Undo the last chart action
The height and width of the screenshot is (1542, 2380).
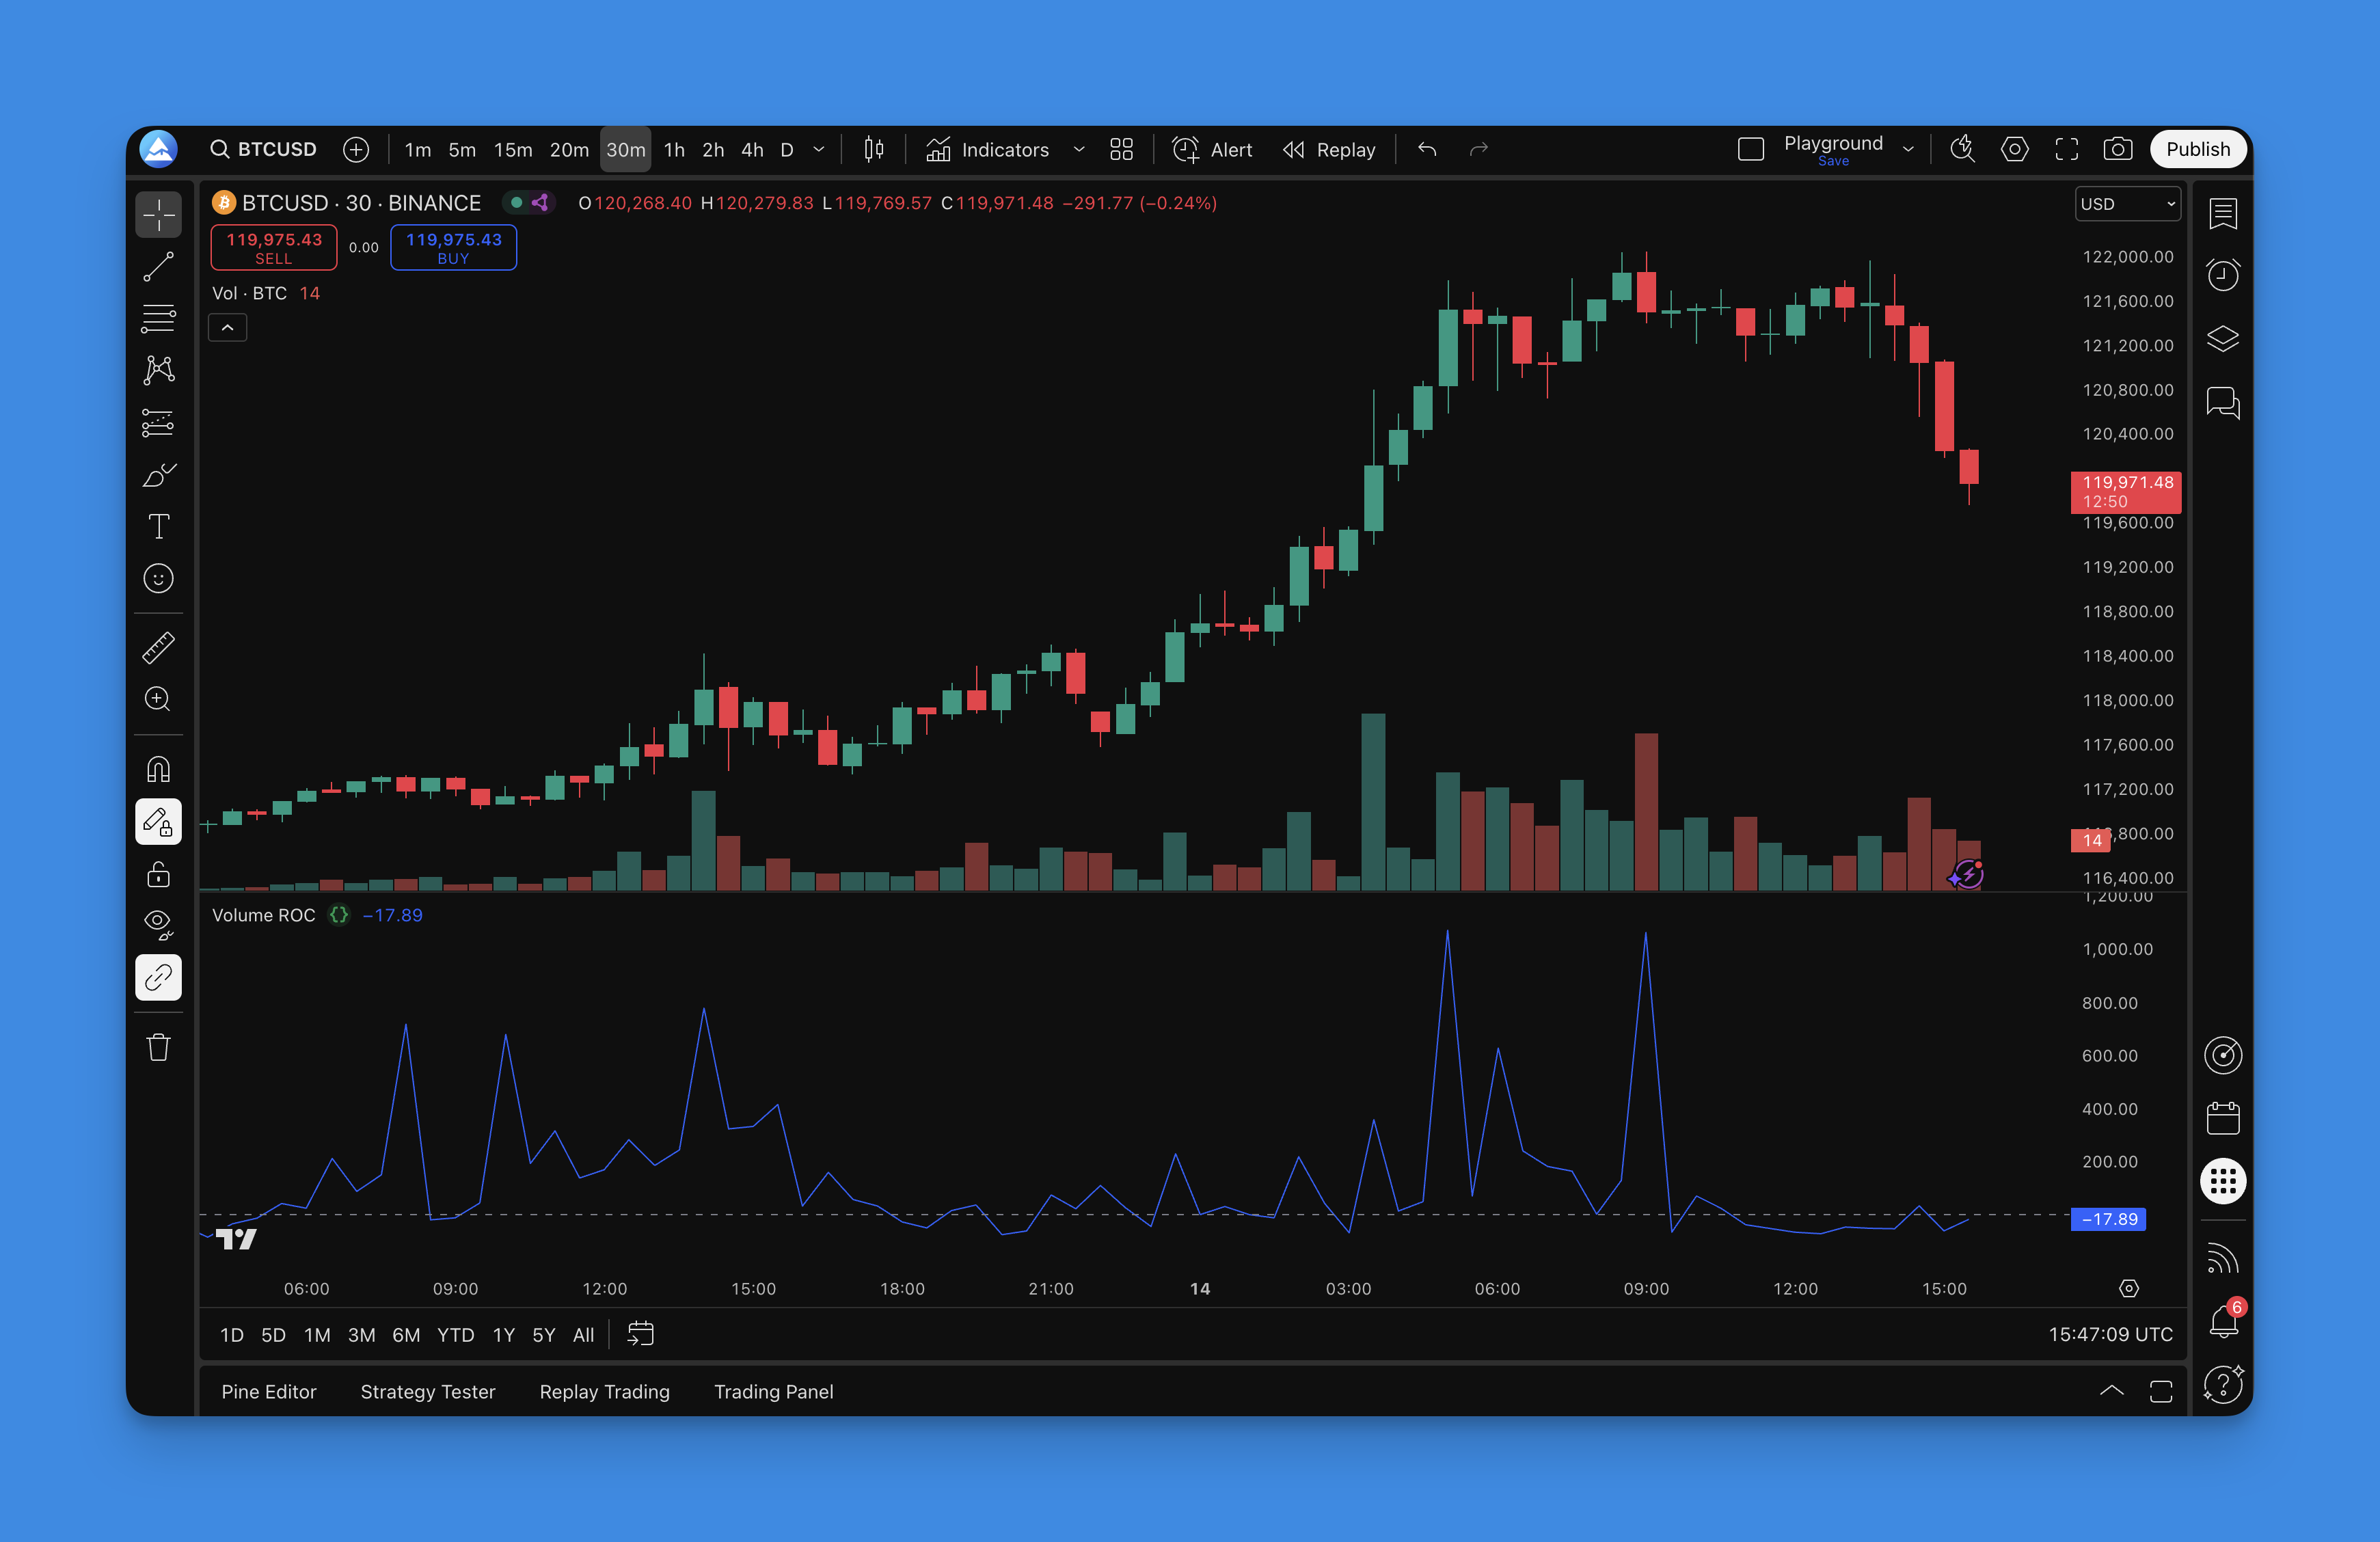(1427, 150)
